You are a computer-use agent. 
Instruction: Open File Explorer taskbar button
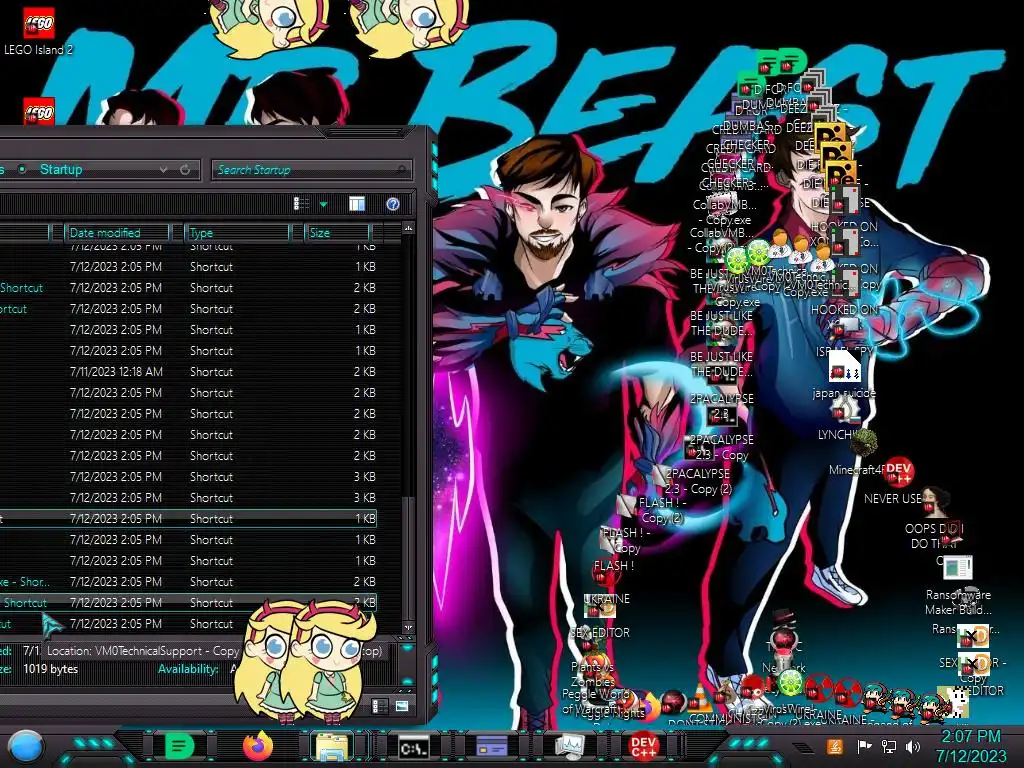pos(332,746)
